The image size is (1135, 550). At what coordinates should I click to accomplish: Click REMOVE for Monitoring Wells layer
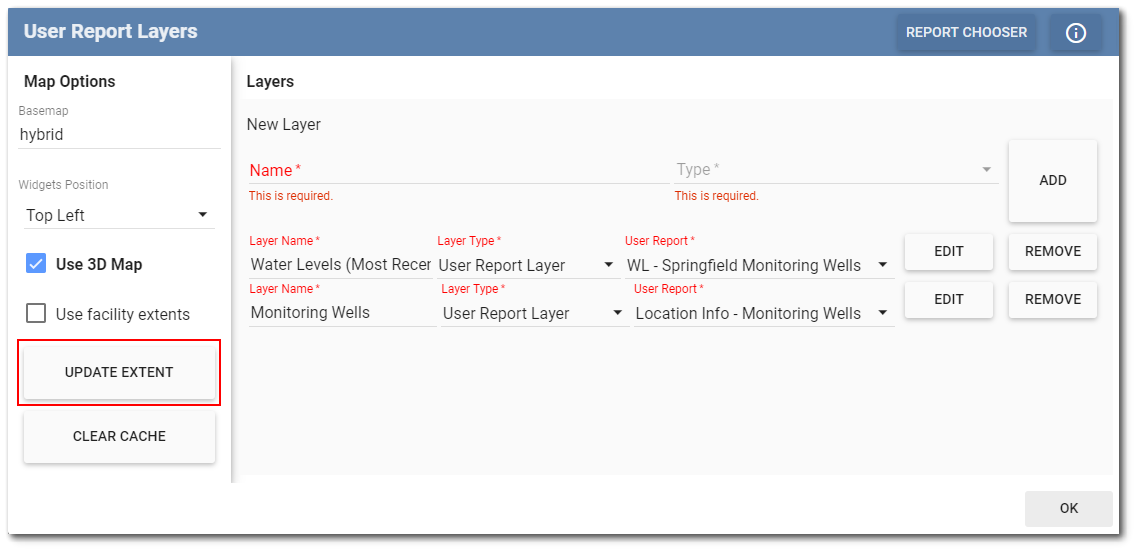[1053, 300]
